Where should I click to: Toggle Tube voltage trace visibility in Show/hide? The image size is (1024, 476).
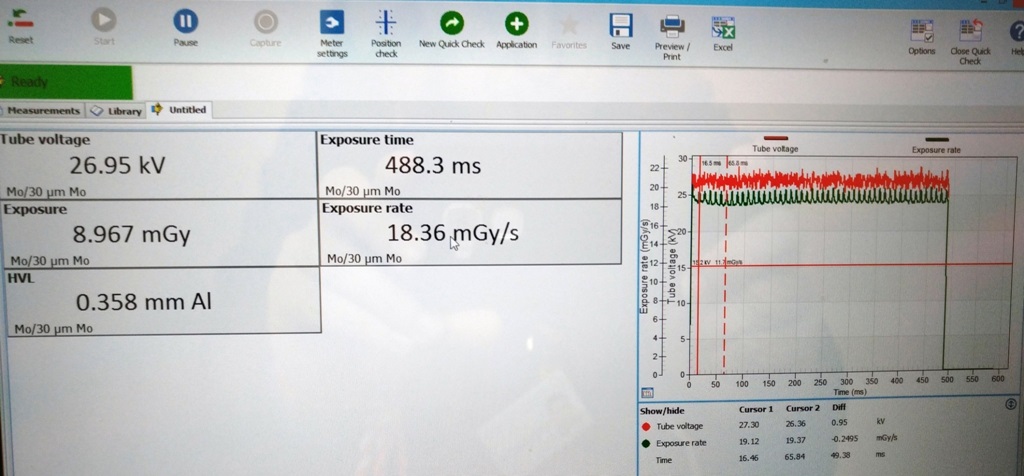click(x=646, y=425)
